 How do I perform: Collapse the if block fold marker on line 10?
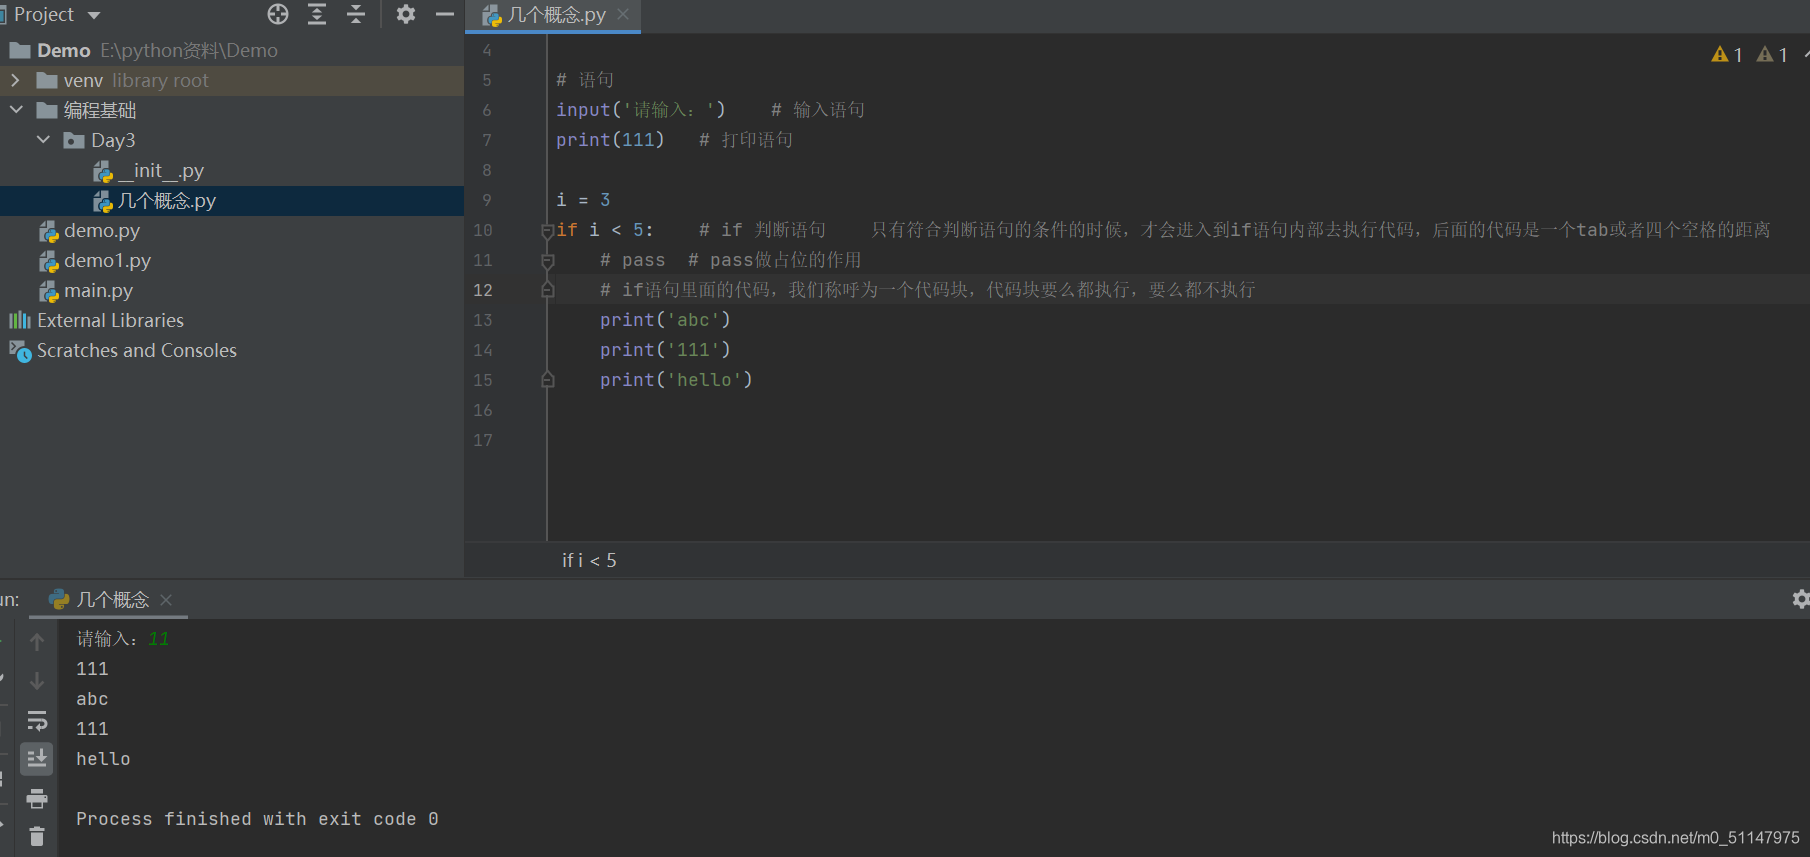(547, 231)
